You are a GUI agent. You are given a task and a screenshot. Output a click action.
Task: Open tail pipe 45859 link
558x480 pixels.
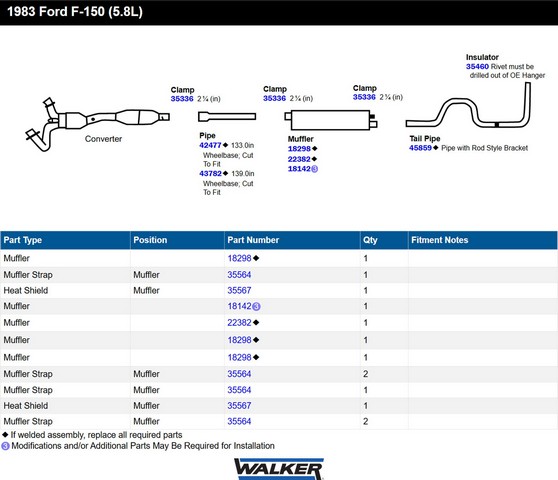click(x=420, y=148)
